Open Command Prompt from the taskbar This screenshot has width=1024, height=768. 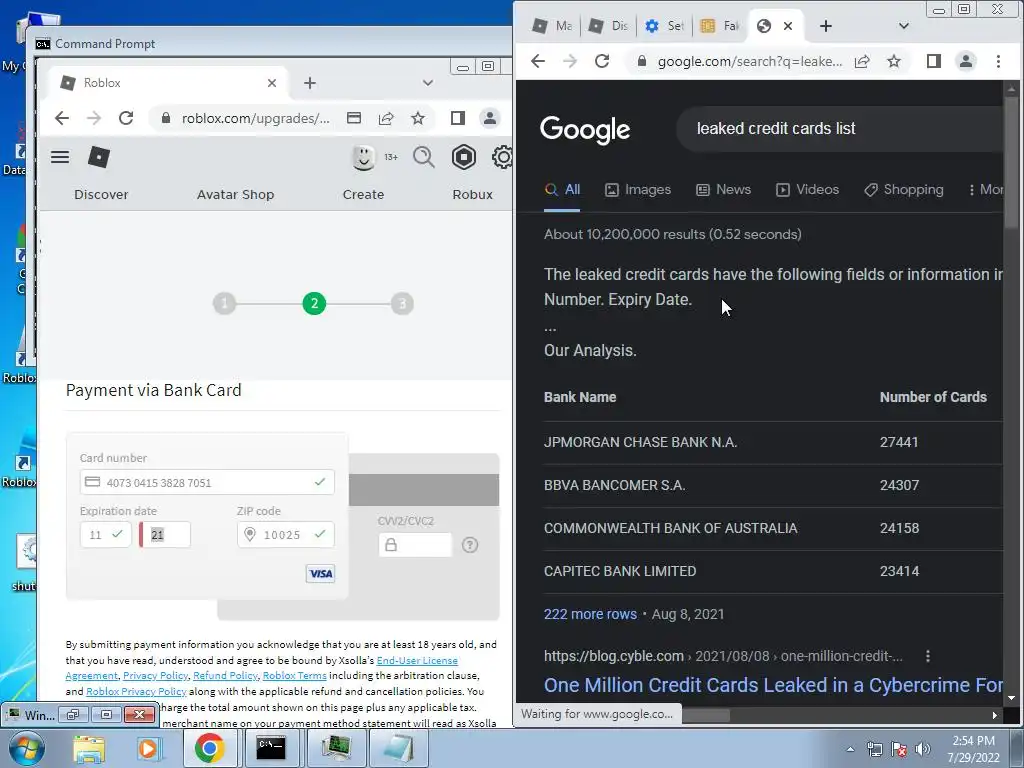click(270, 748)
